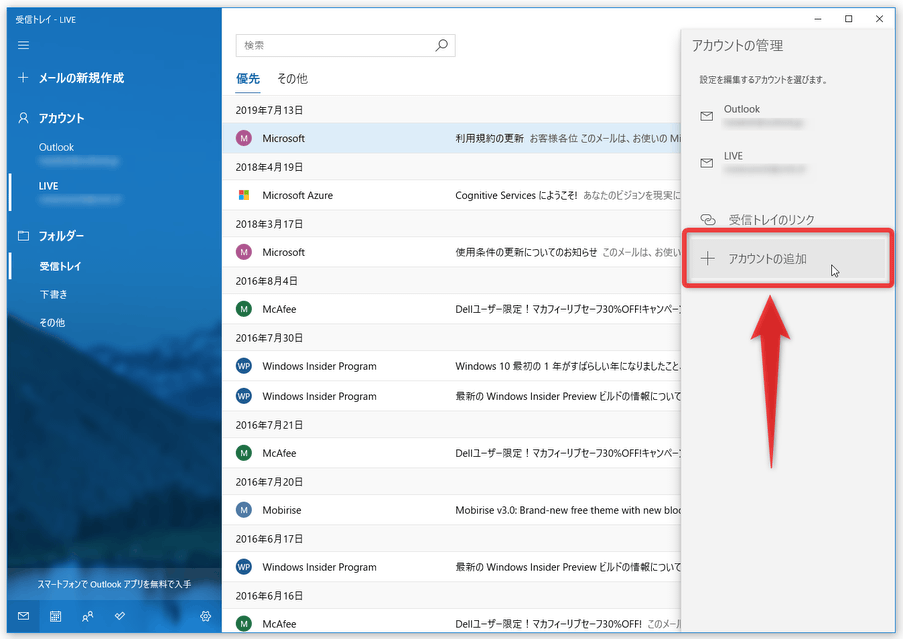
Task: Open the People icon in bottom bar
Action: tap(88, 616)
